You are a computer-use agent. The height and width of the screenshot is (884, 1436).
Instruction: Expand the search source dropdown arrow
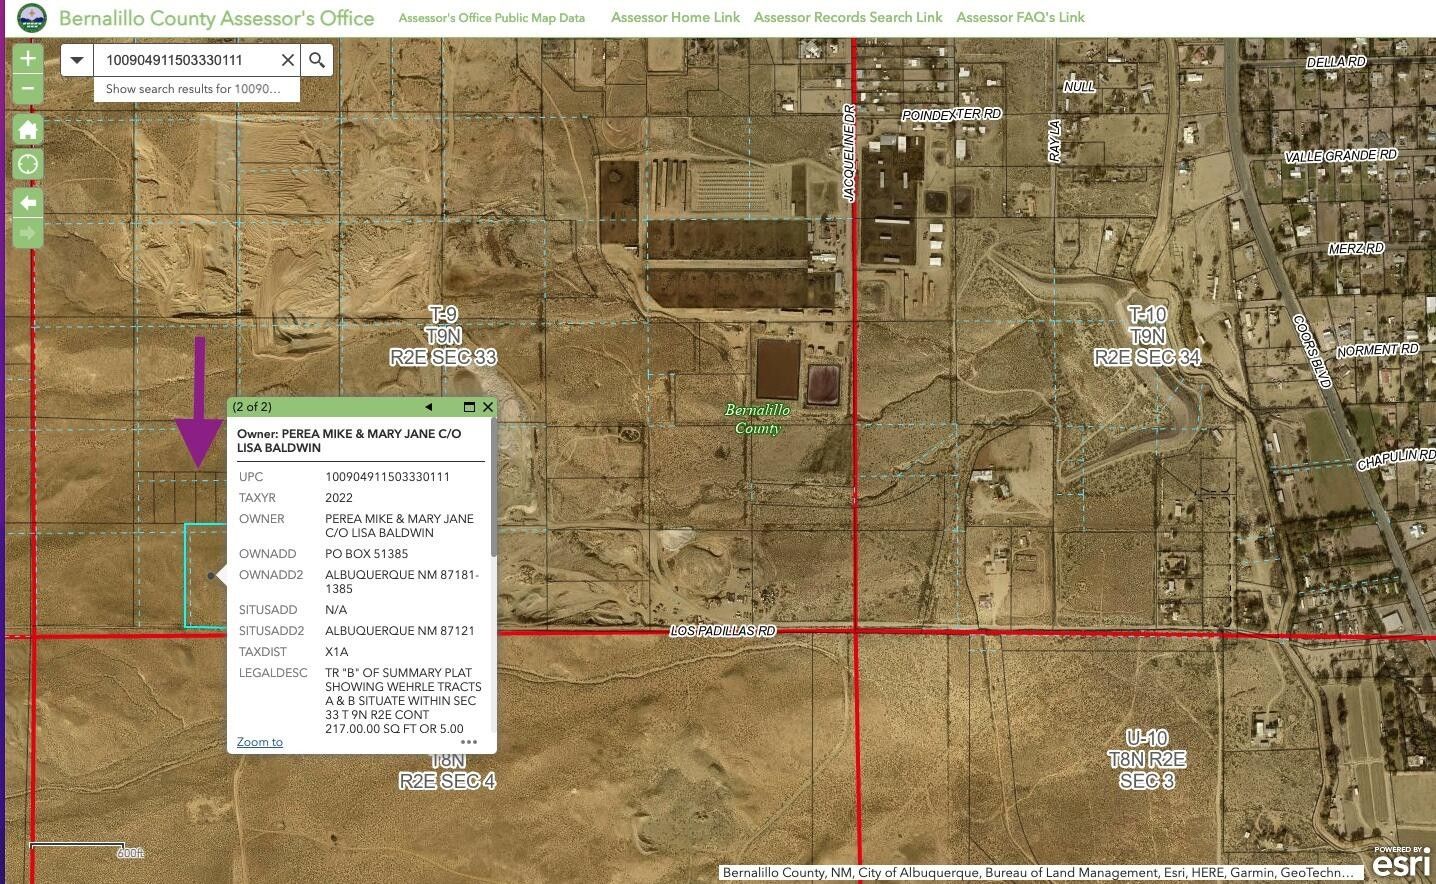click(77, 60)
